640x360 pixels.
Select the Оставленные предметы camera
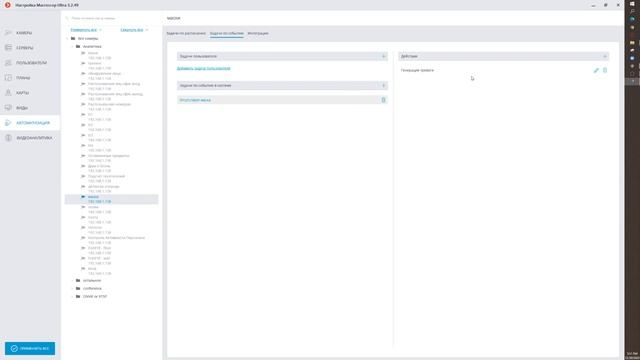coord(109,156)
